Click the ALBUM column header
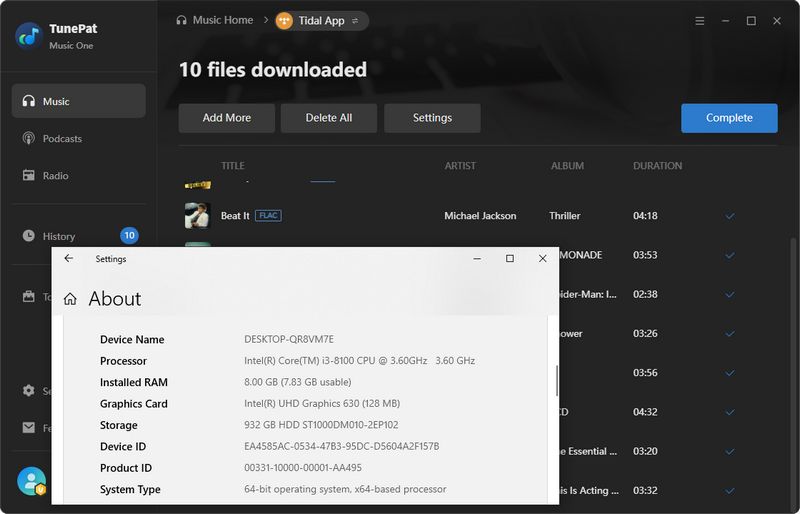Image resolution: width=800 pixels, height=514 pixels. 567,166
